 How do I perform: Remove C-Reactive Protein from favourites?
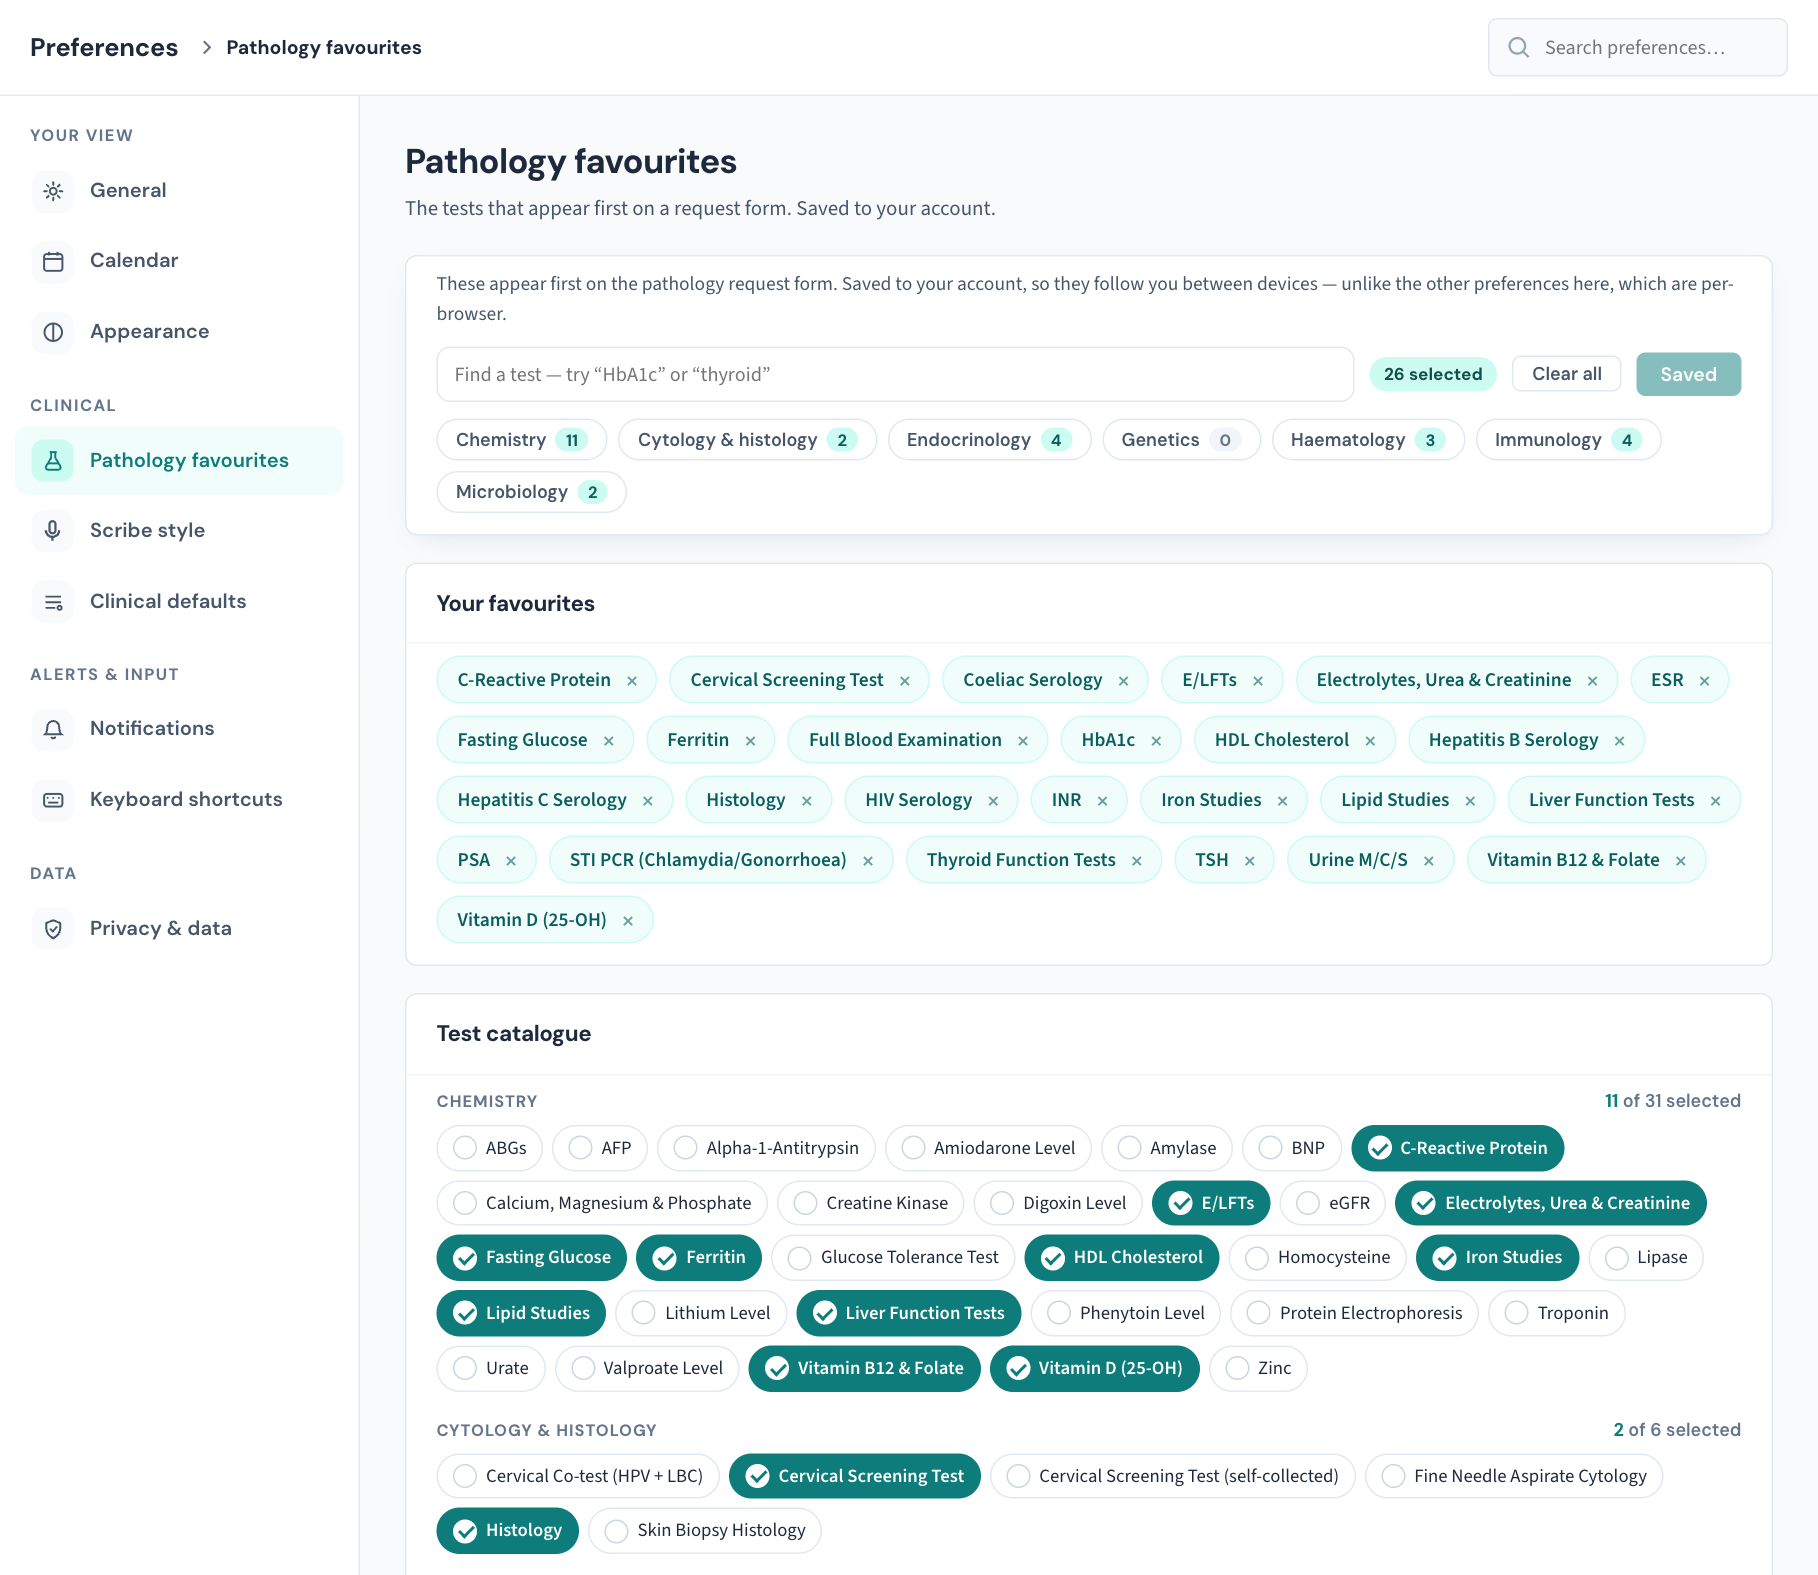coord(632,681)
